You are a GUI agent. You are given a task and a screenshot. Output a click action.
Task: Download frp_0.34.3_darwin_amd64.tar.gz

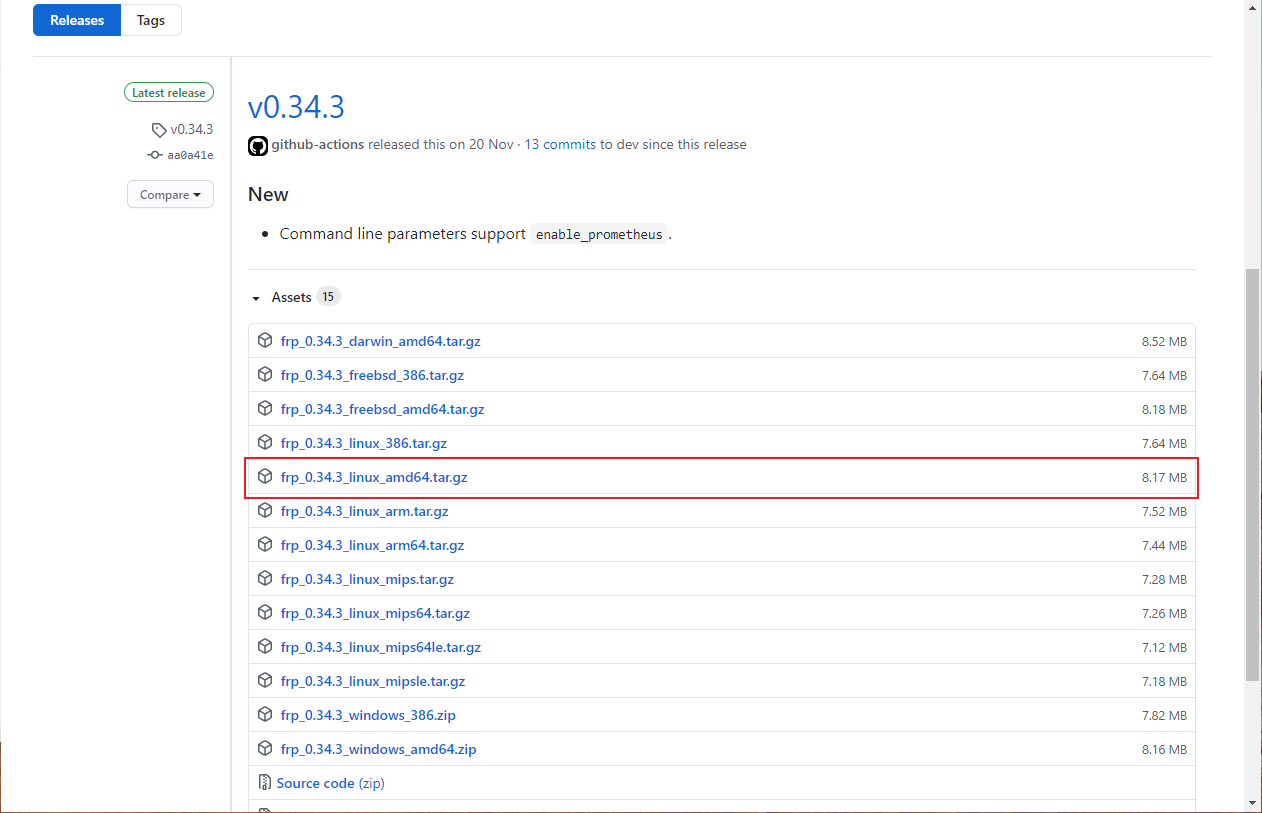click(380, 341)
